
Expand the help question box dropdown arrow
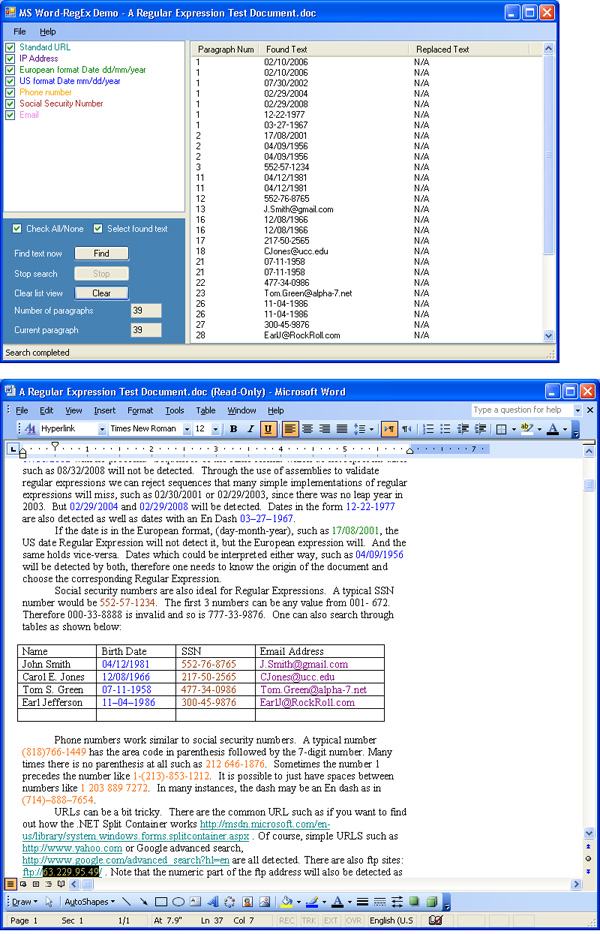577,410
